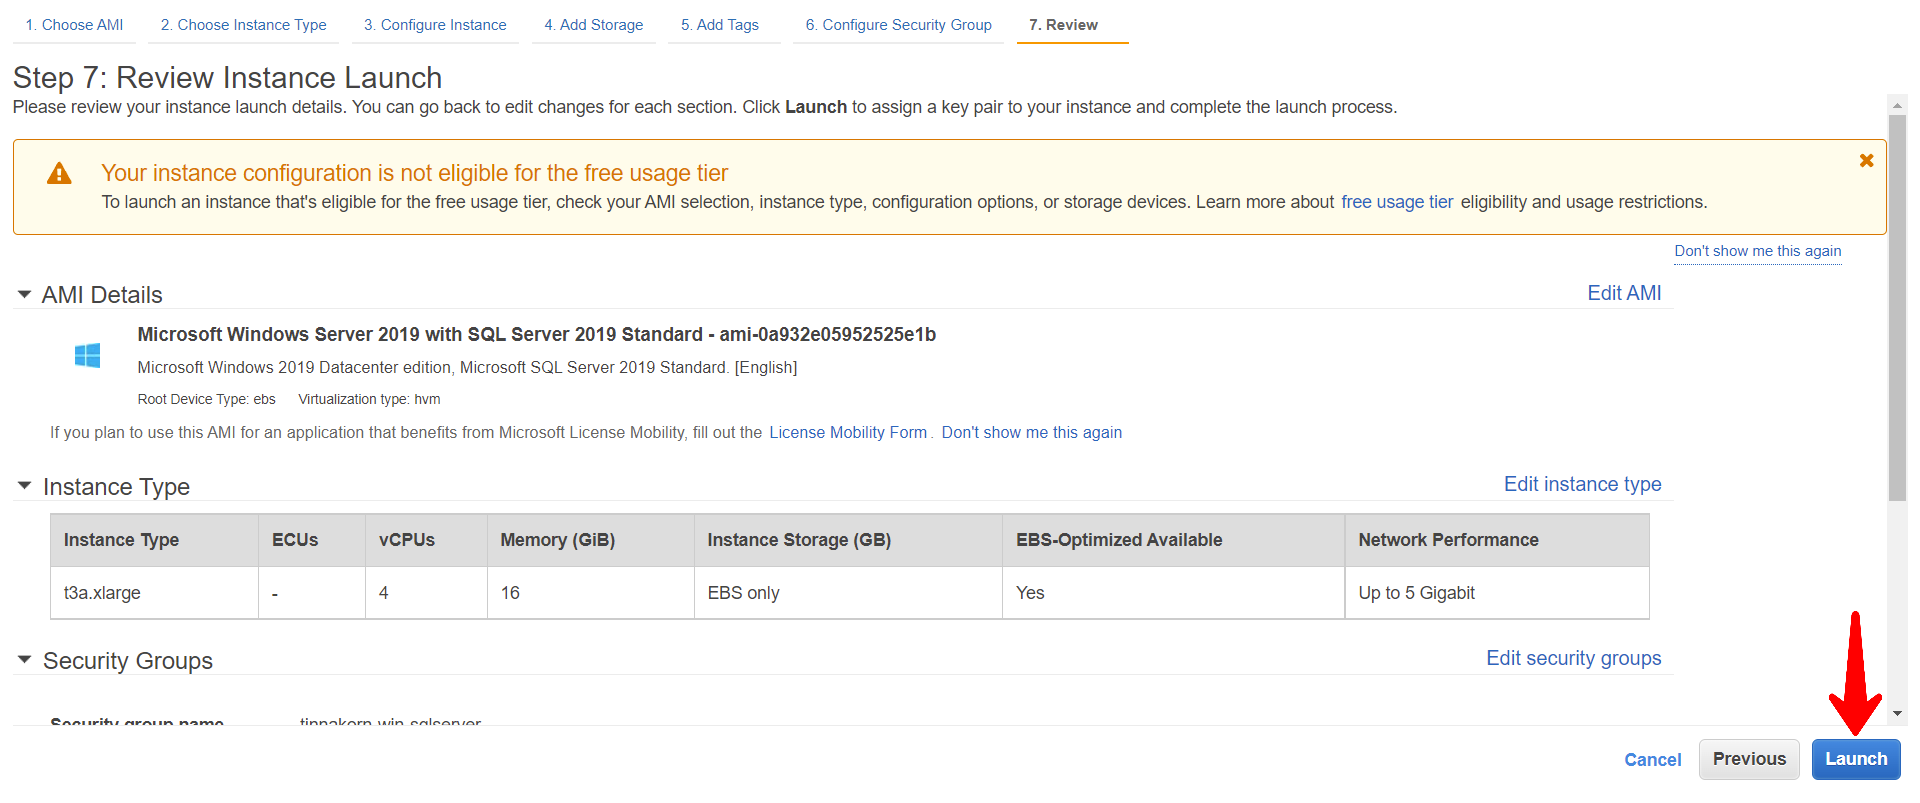Go to Add Tags step
This screenshot has width=1920, height=803.
pos(720,25)
